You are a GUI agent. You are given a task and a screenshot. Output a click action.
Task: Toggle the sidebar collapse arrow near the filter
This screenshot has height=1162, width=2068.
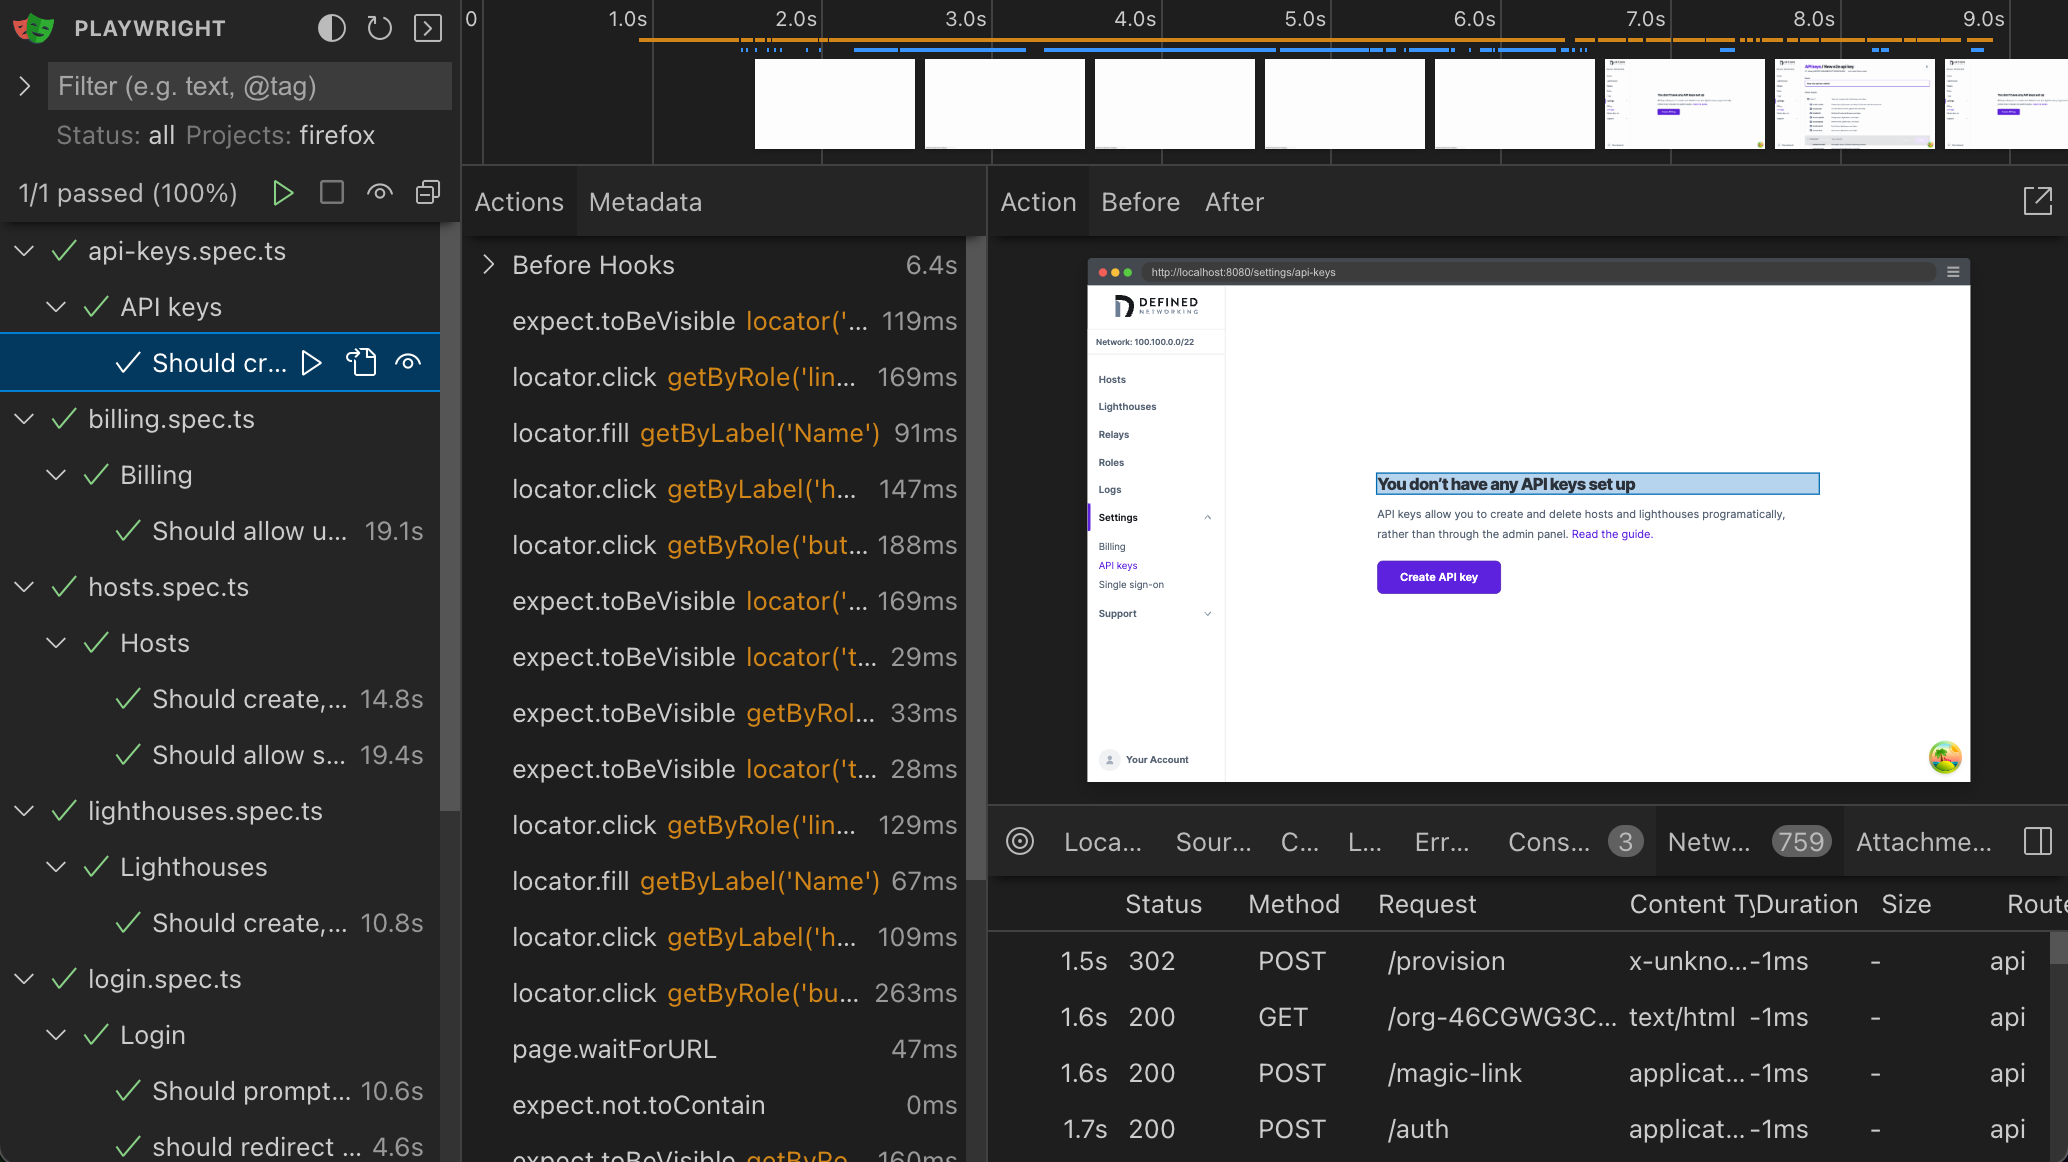click(24, 86)
